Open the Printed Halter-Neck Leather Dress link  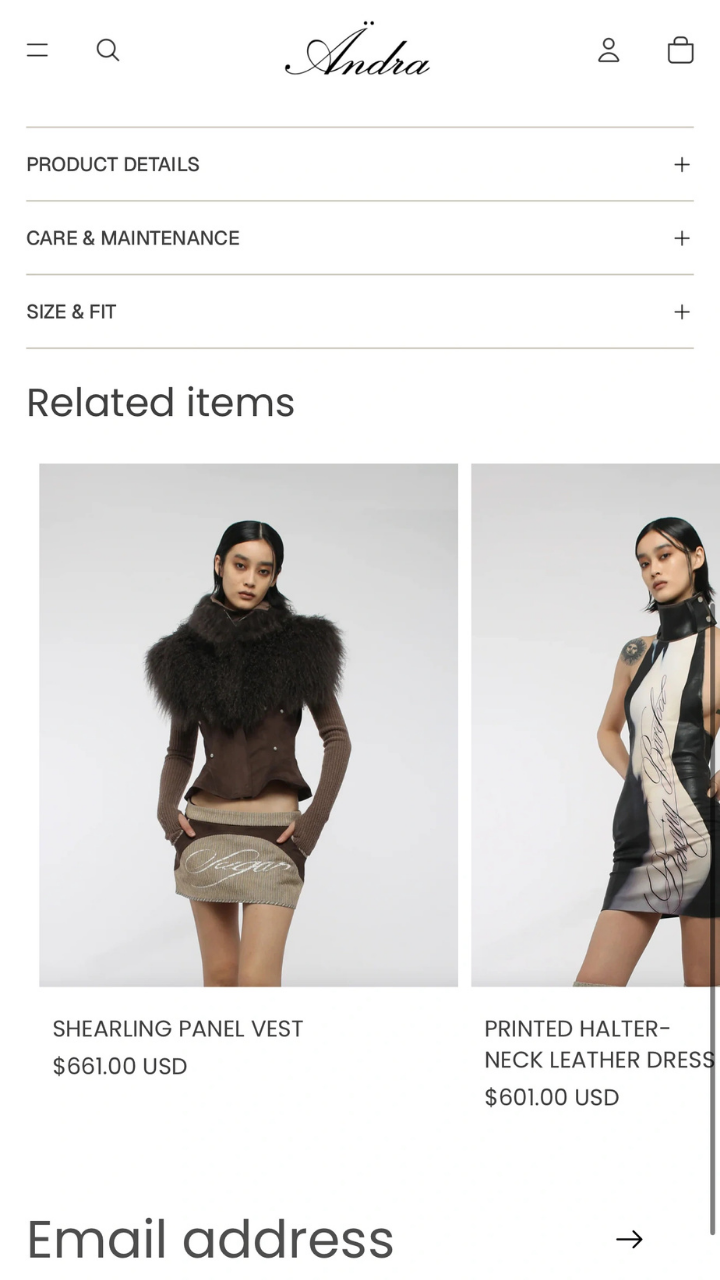(x=600, y=1044)
